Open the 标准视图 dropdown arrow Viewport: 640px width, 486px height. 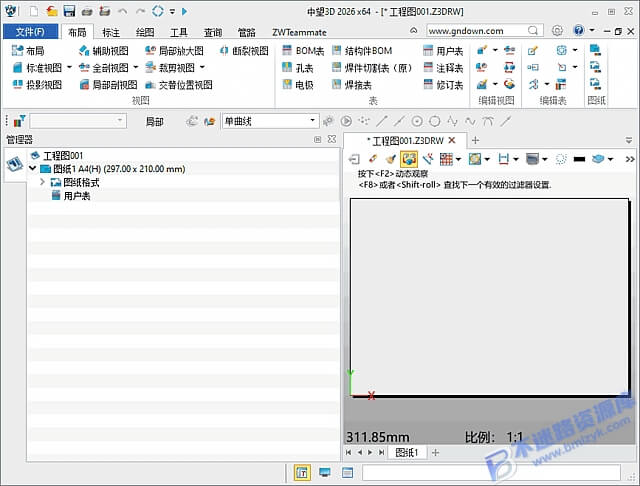click(69, 67)
